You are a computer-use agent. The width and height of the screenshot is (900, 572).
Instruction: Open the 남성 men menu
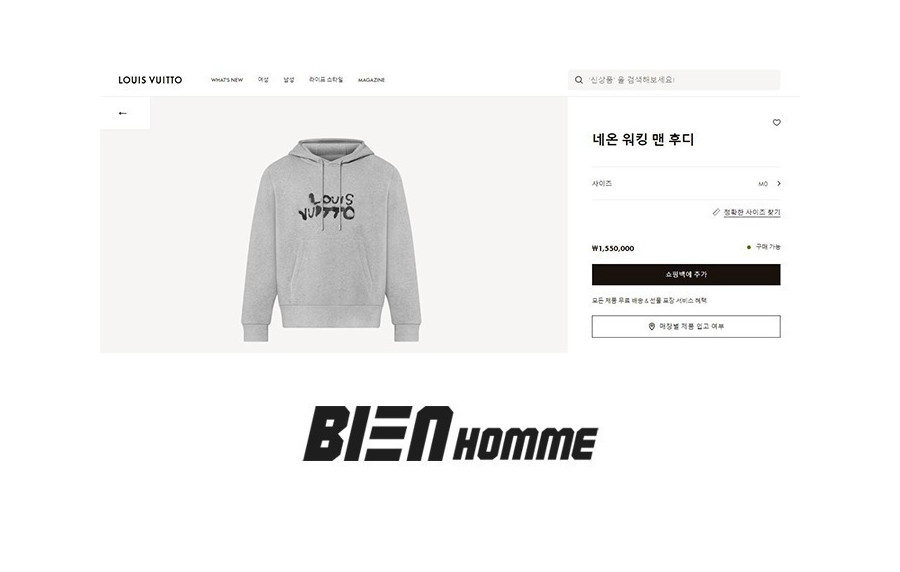pos(289,80)
